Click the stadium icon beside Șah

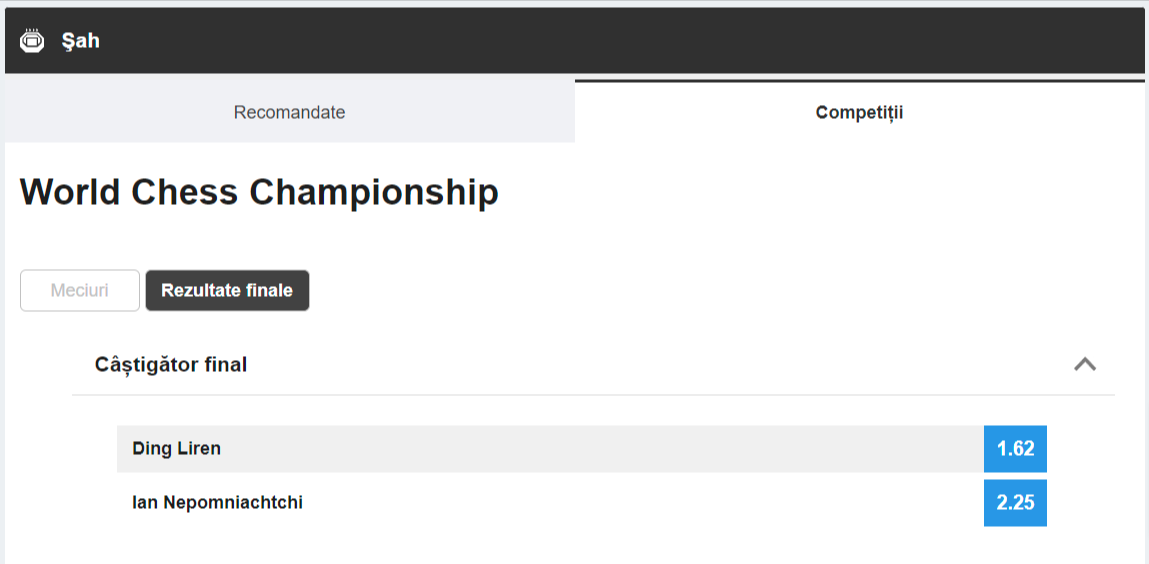pos(32,41)
